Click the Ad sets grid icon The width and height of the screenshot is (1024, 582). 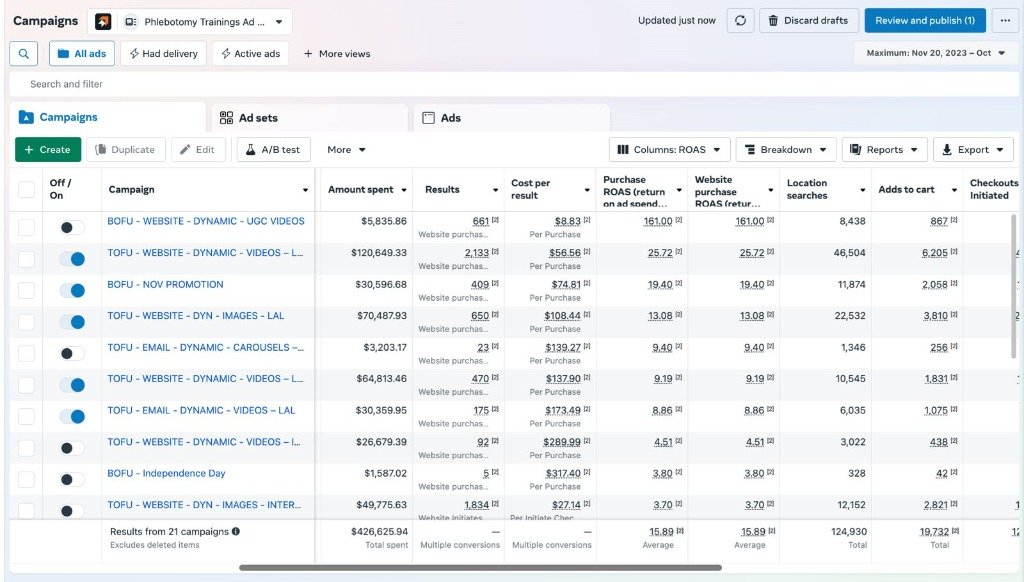tap(226, 118)
